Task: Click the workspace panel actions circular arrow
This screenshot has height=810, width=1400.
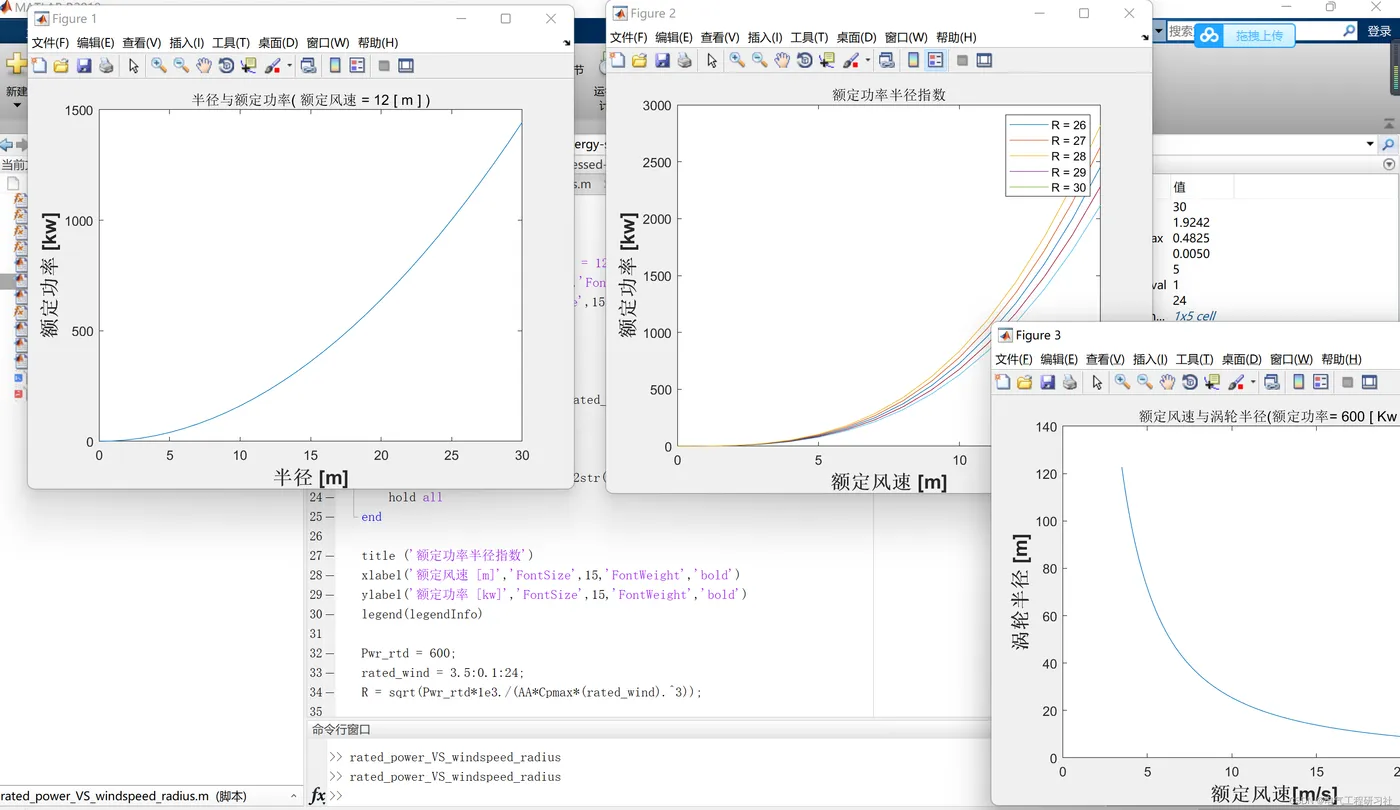Action: point(1388,164)
